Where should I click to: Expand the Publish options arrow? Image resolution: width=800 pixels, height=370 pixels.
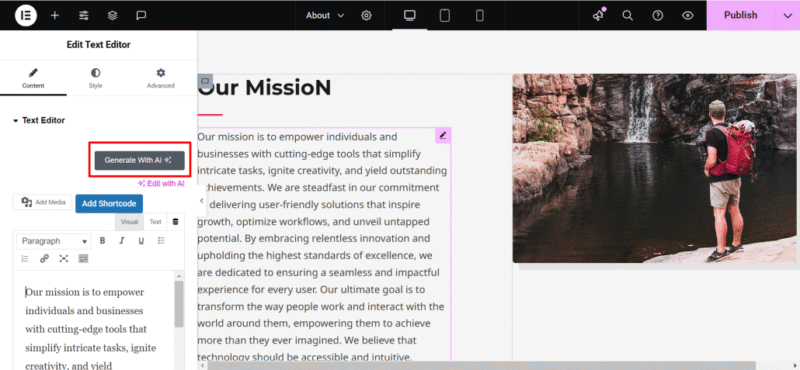click(x=787, y=15)
